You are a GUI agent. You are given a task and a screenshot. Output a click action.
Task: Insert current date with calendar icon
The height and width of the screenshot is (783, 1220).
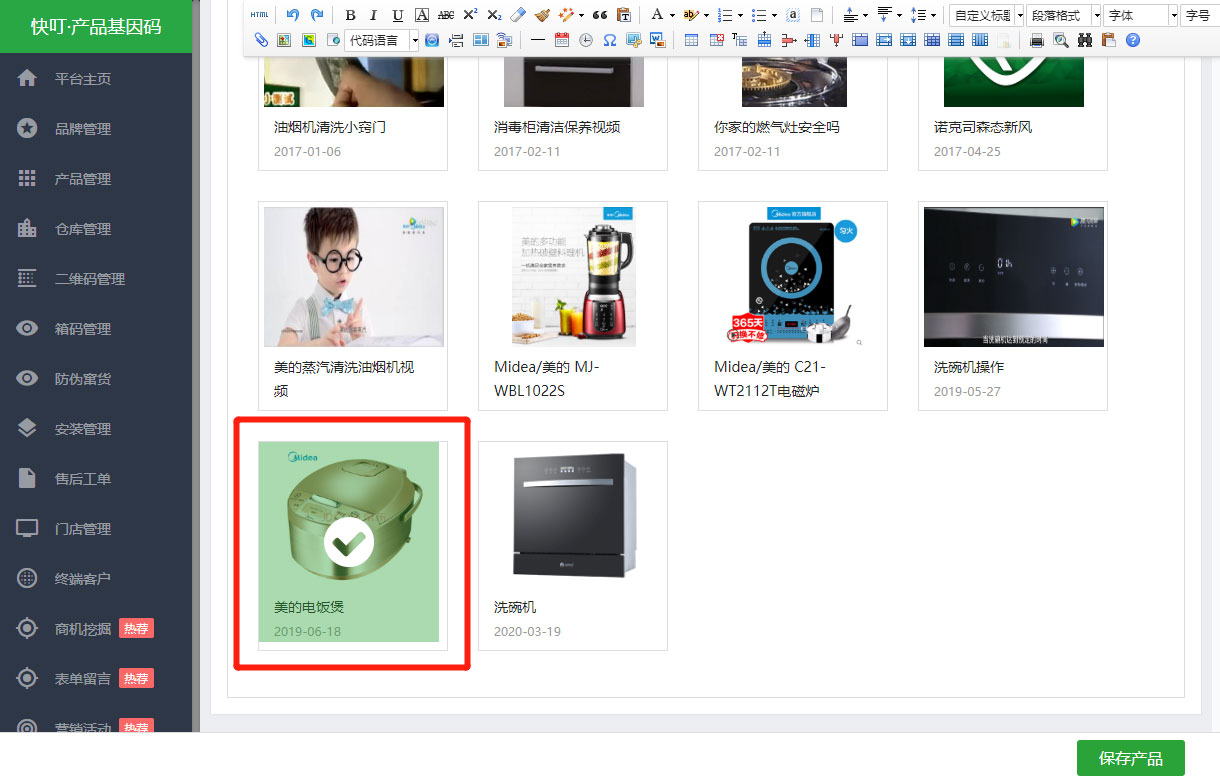pos(562,40)
